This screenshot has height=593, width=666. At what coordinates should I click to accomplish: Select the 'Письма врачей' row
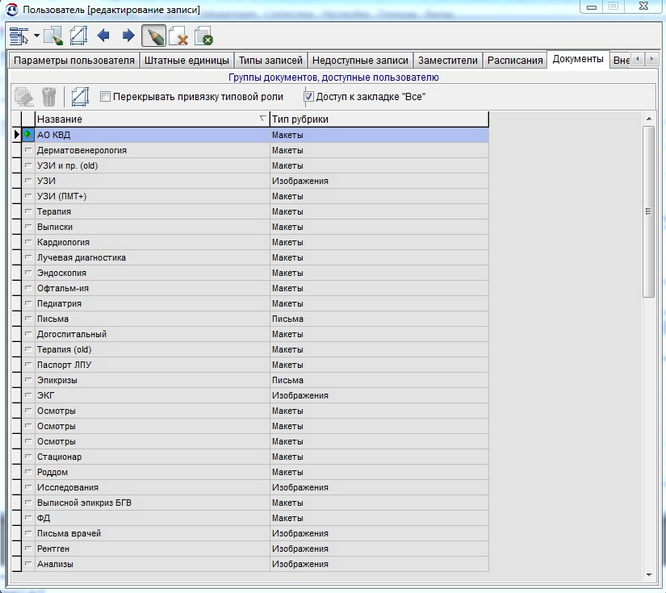tap(255, 533)
